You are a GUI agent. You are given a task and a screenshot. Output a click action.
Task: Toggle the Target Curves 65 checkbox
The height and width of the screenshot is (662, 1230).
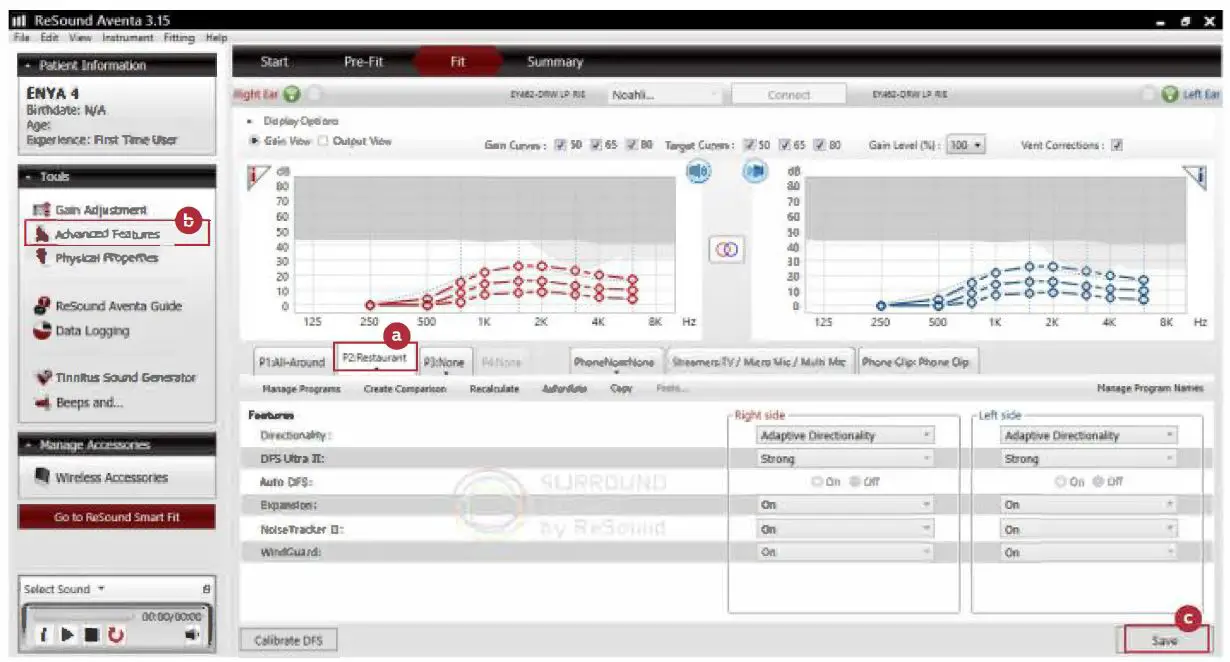(785, 145)
